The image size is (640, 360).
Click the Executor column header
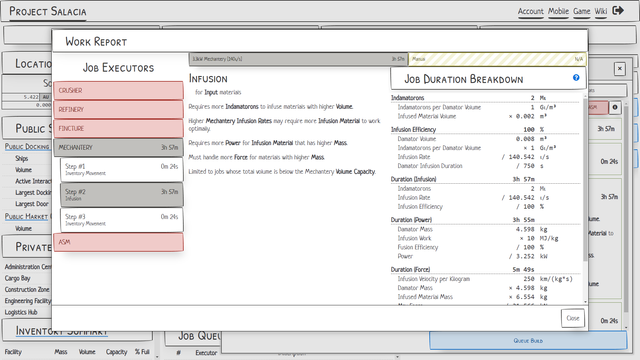[206, 353]
